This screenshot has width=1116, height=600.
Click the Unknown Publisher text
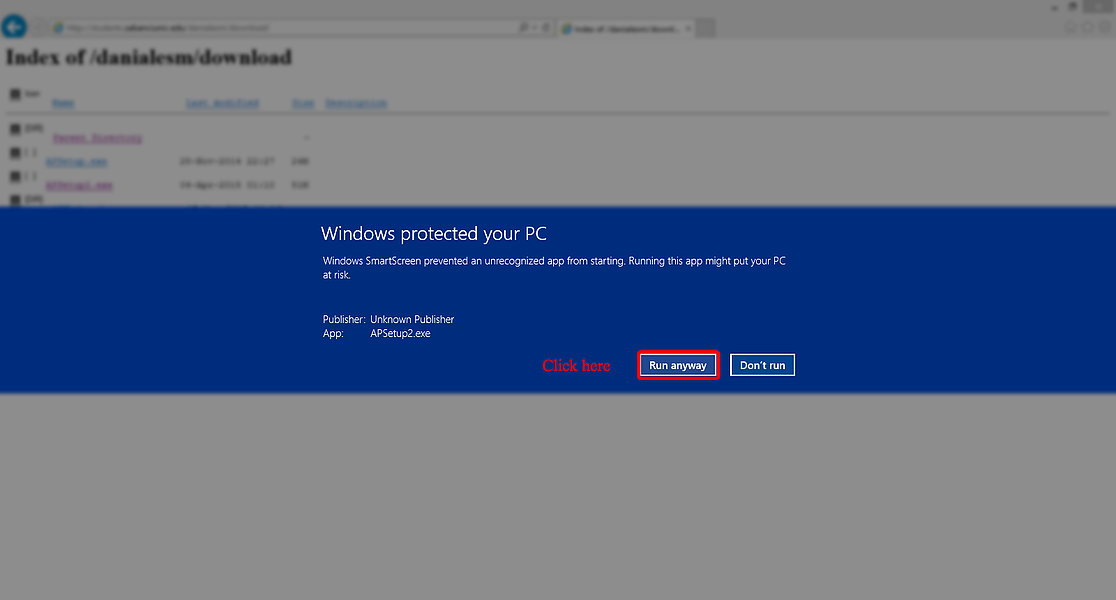pos(412,320)
